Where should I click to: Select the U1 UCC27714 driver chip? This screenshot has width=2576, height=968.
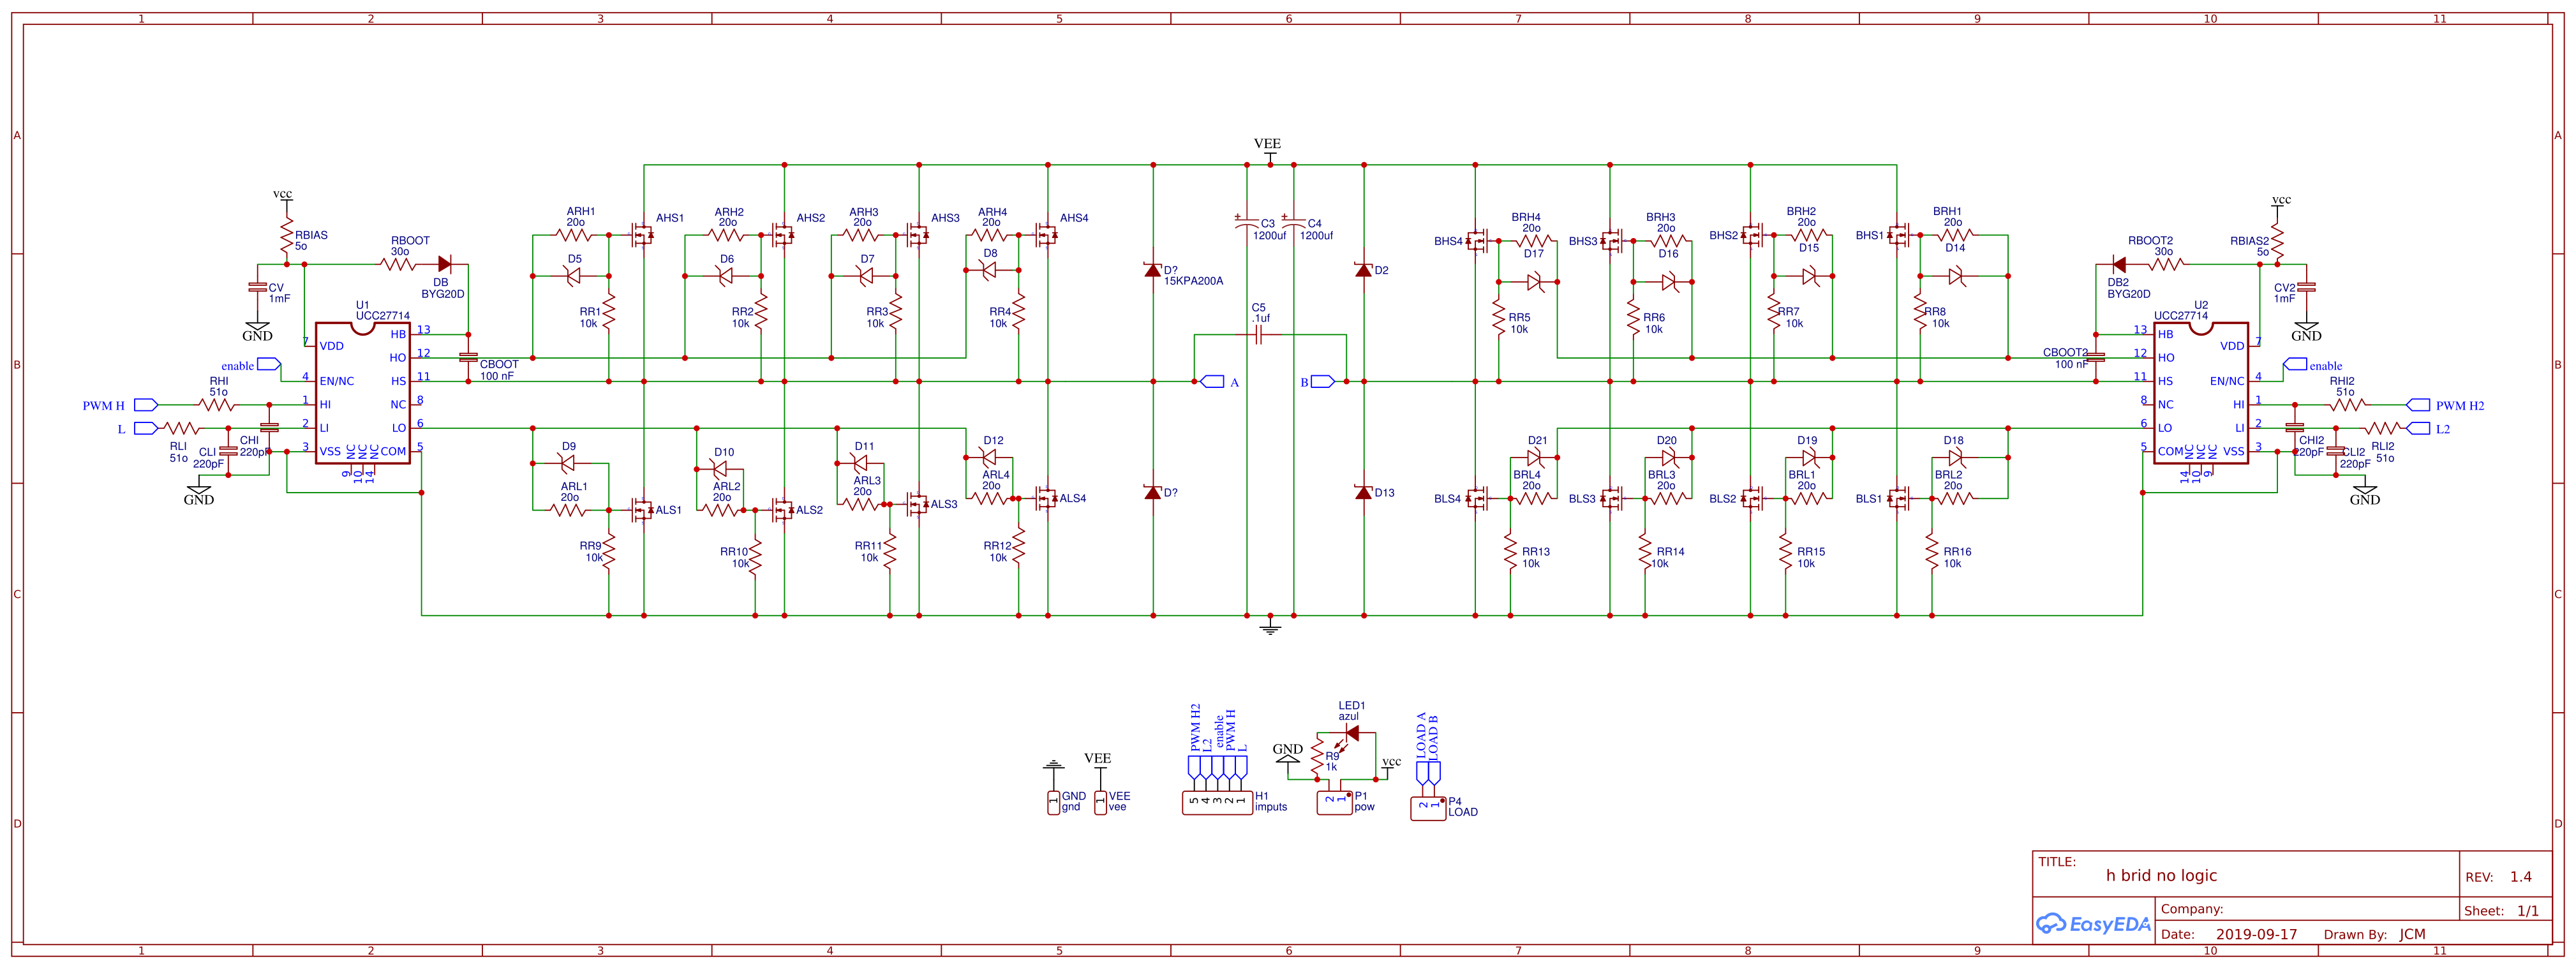point(362,392)
